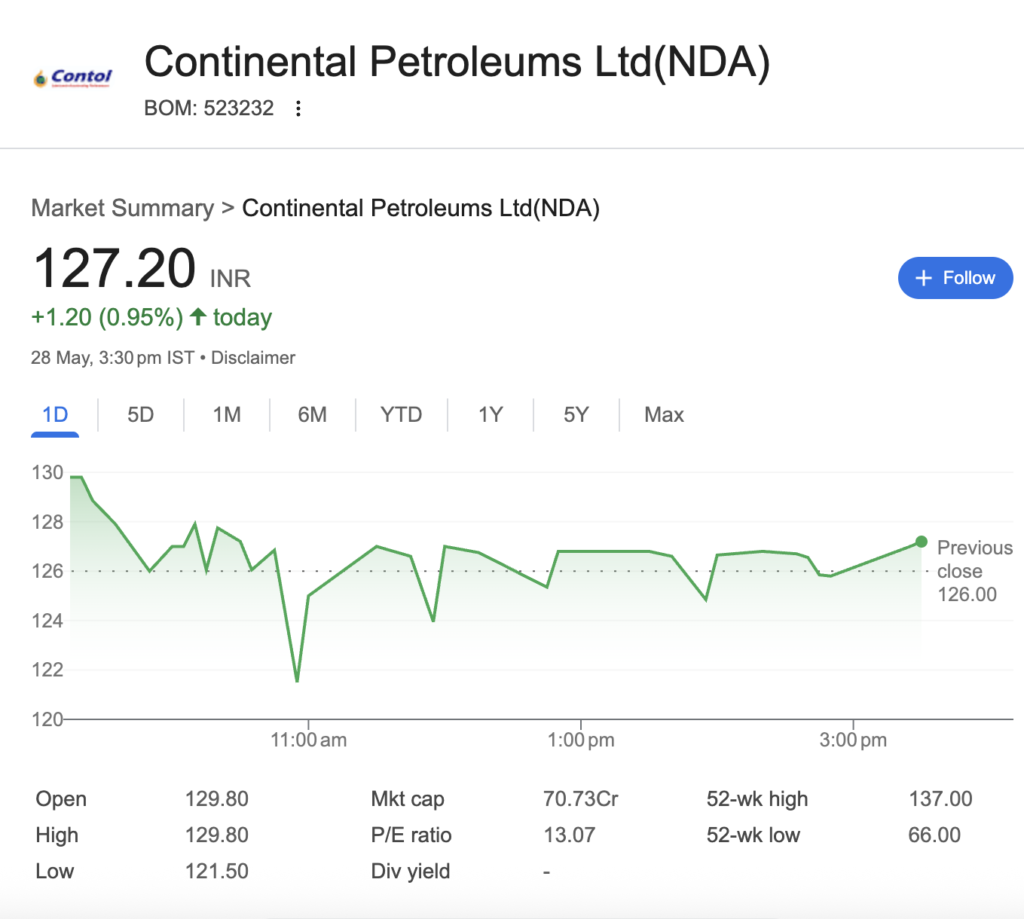This screenshot has height=919, width=1024.
Task: Click the 52-wk high value 137.00
Action: click(x=940, y=799)
